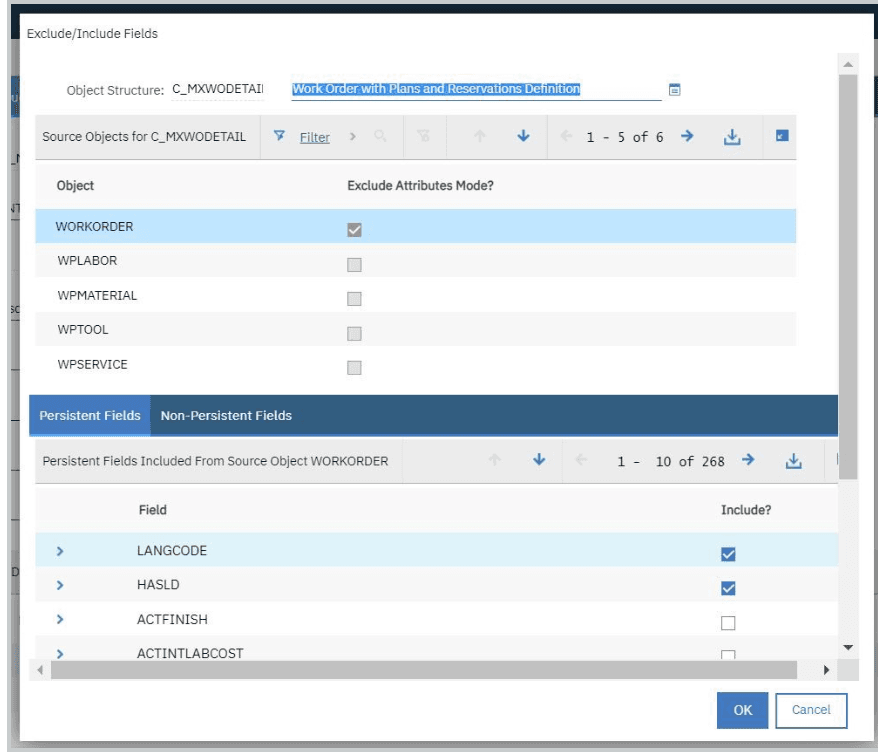Select the WORKORDER object row
The height and width of the screenshot is (752, 878).
[x=415, y=226]
